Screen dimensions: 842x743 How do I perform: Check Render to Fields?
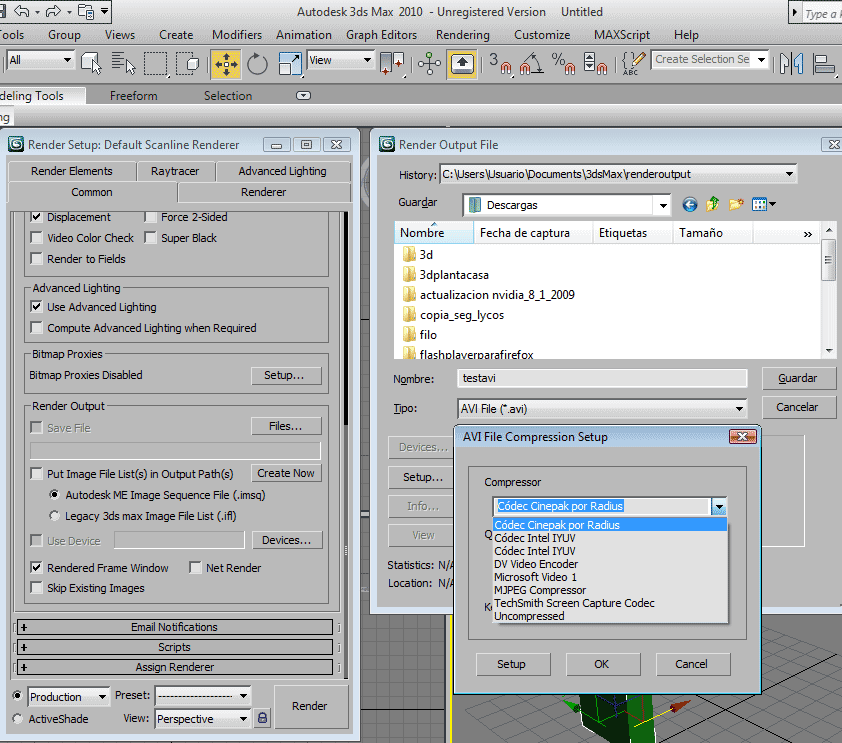[36, 258]
